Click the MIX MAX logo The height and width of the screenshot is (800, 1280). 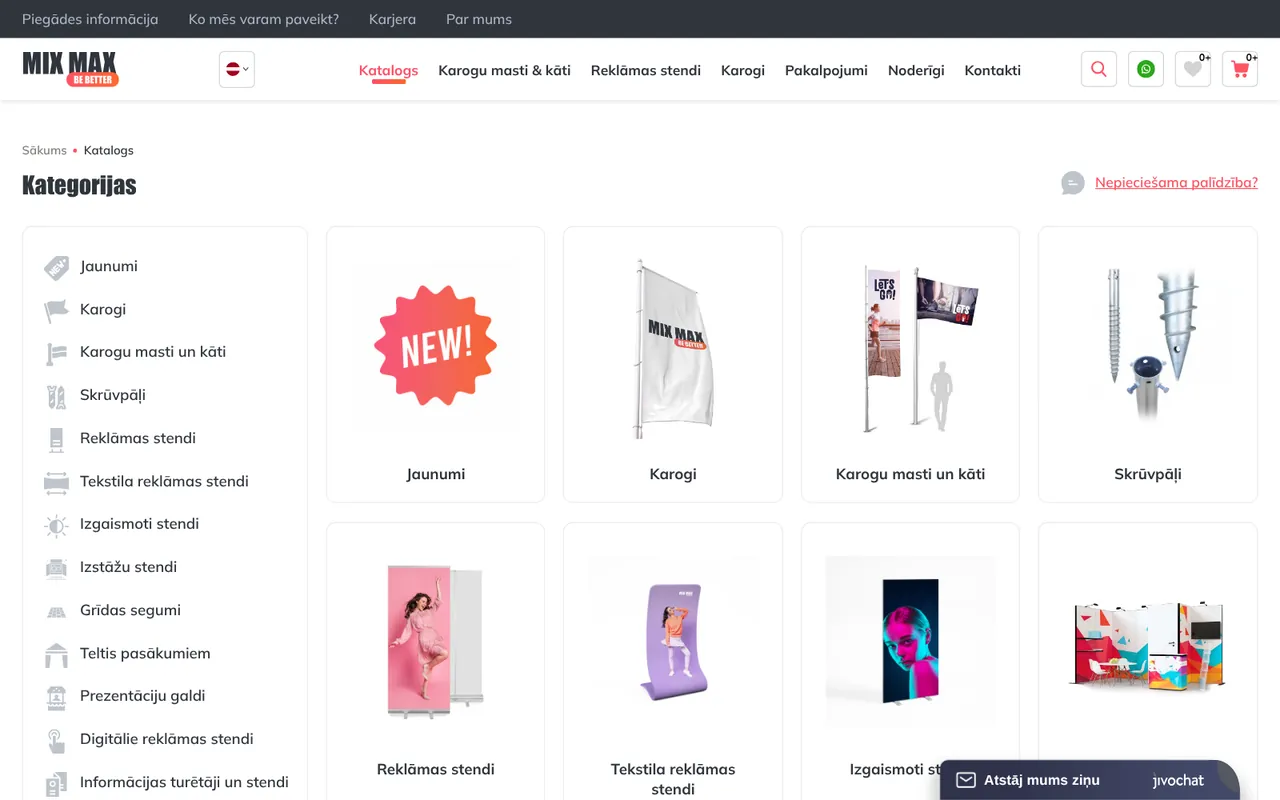pos(70,69)
